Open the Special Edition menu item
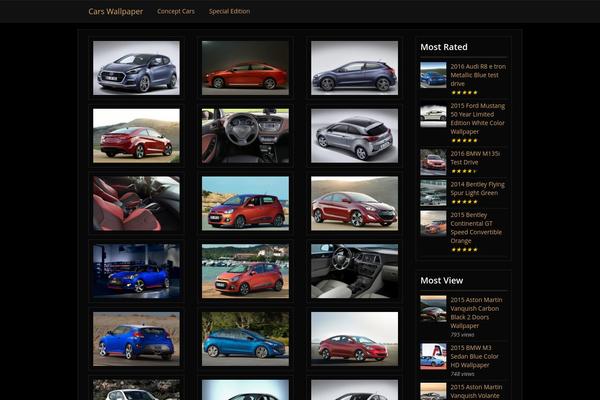600x400 pixels. tap(229, 11)
